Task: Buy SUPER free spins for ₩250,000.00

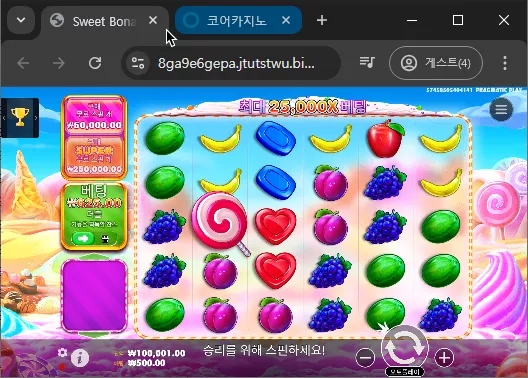Action: point(94,157)
